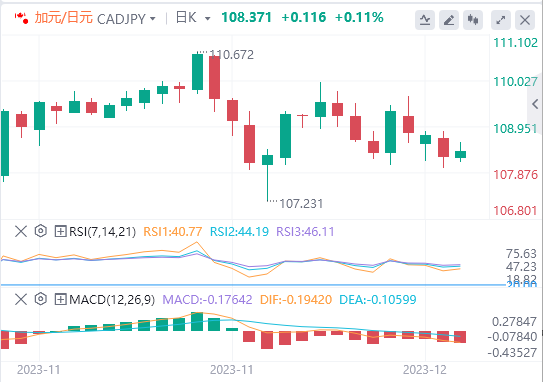This screenshot has width=543, height=382.
Task: Collapse side panel with left chevron
Action: (535, 104)
